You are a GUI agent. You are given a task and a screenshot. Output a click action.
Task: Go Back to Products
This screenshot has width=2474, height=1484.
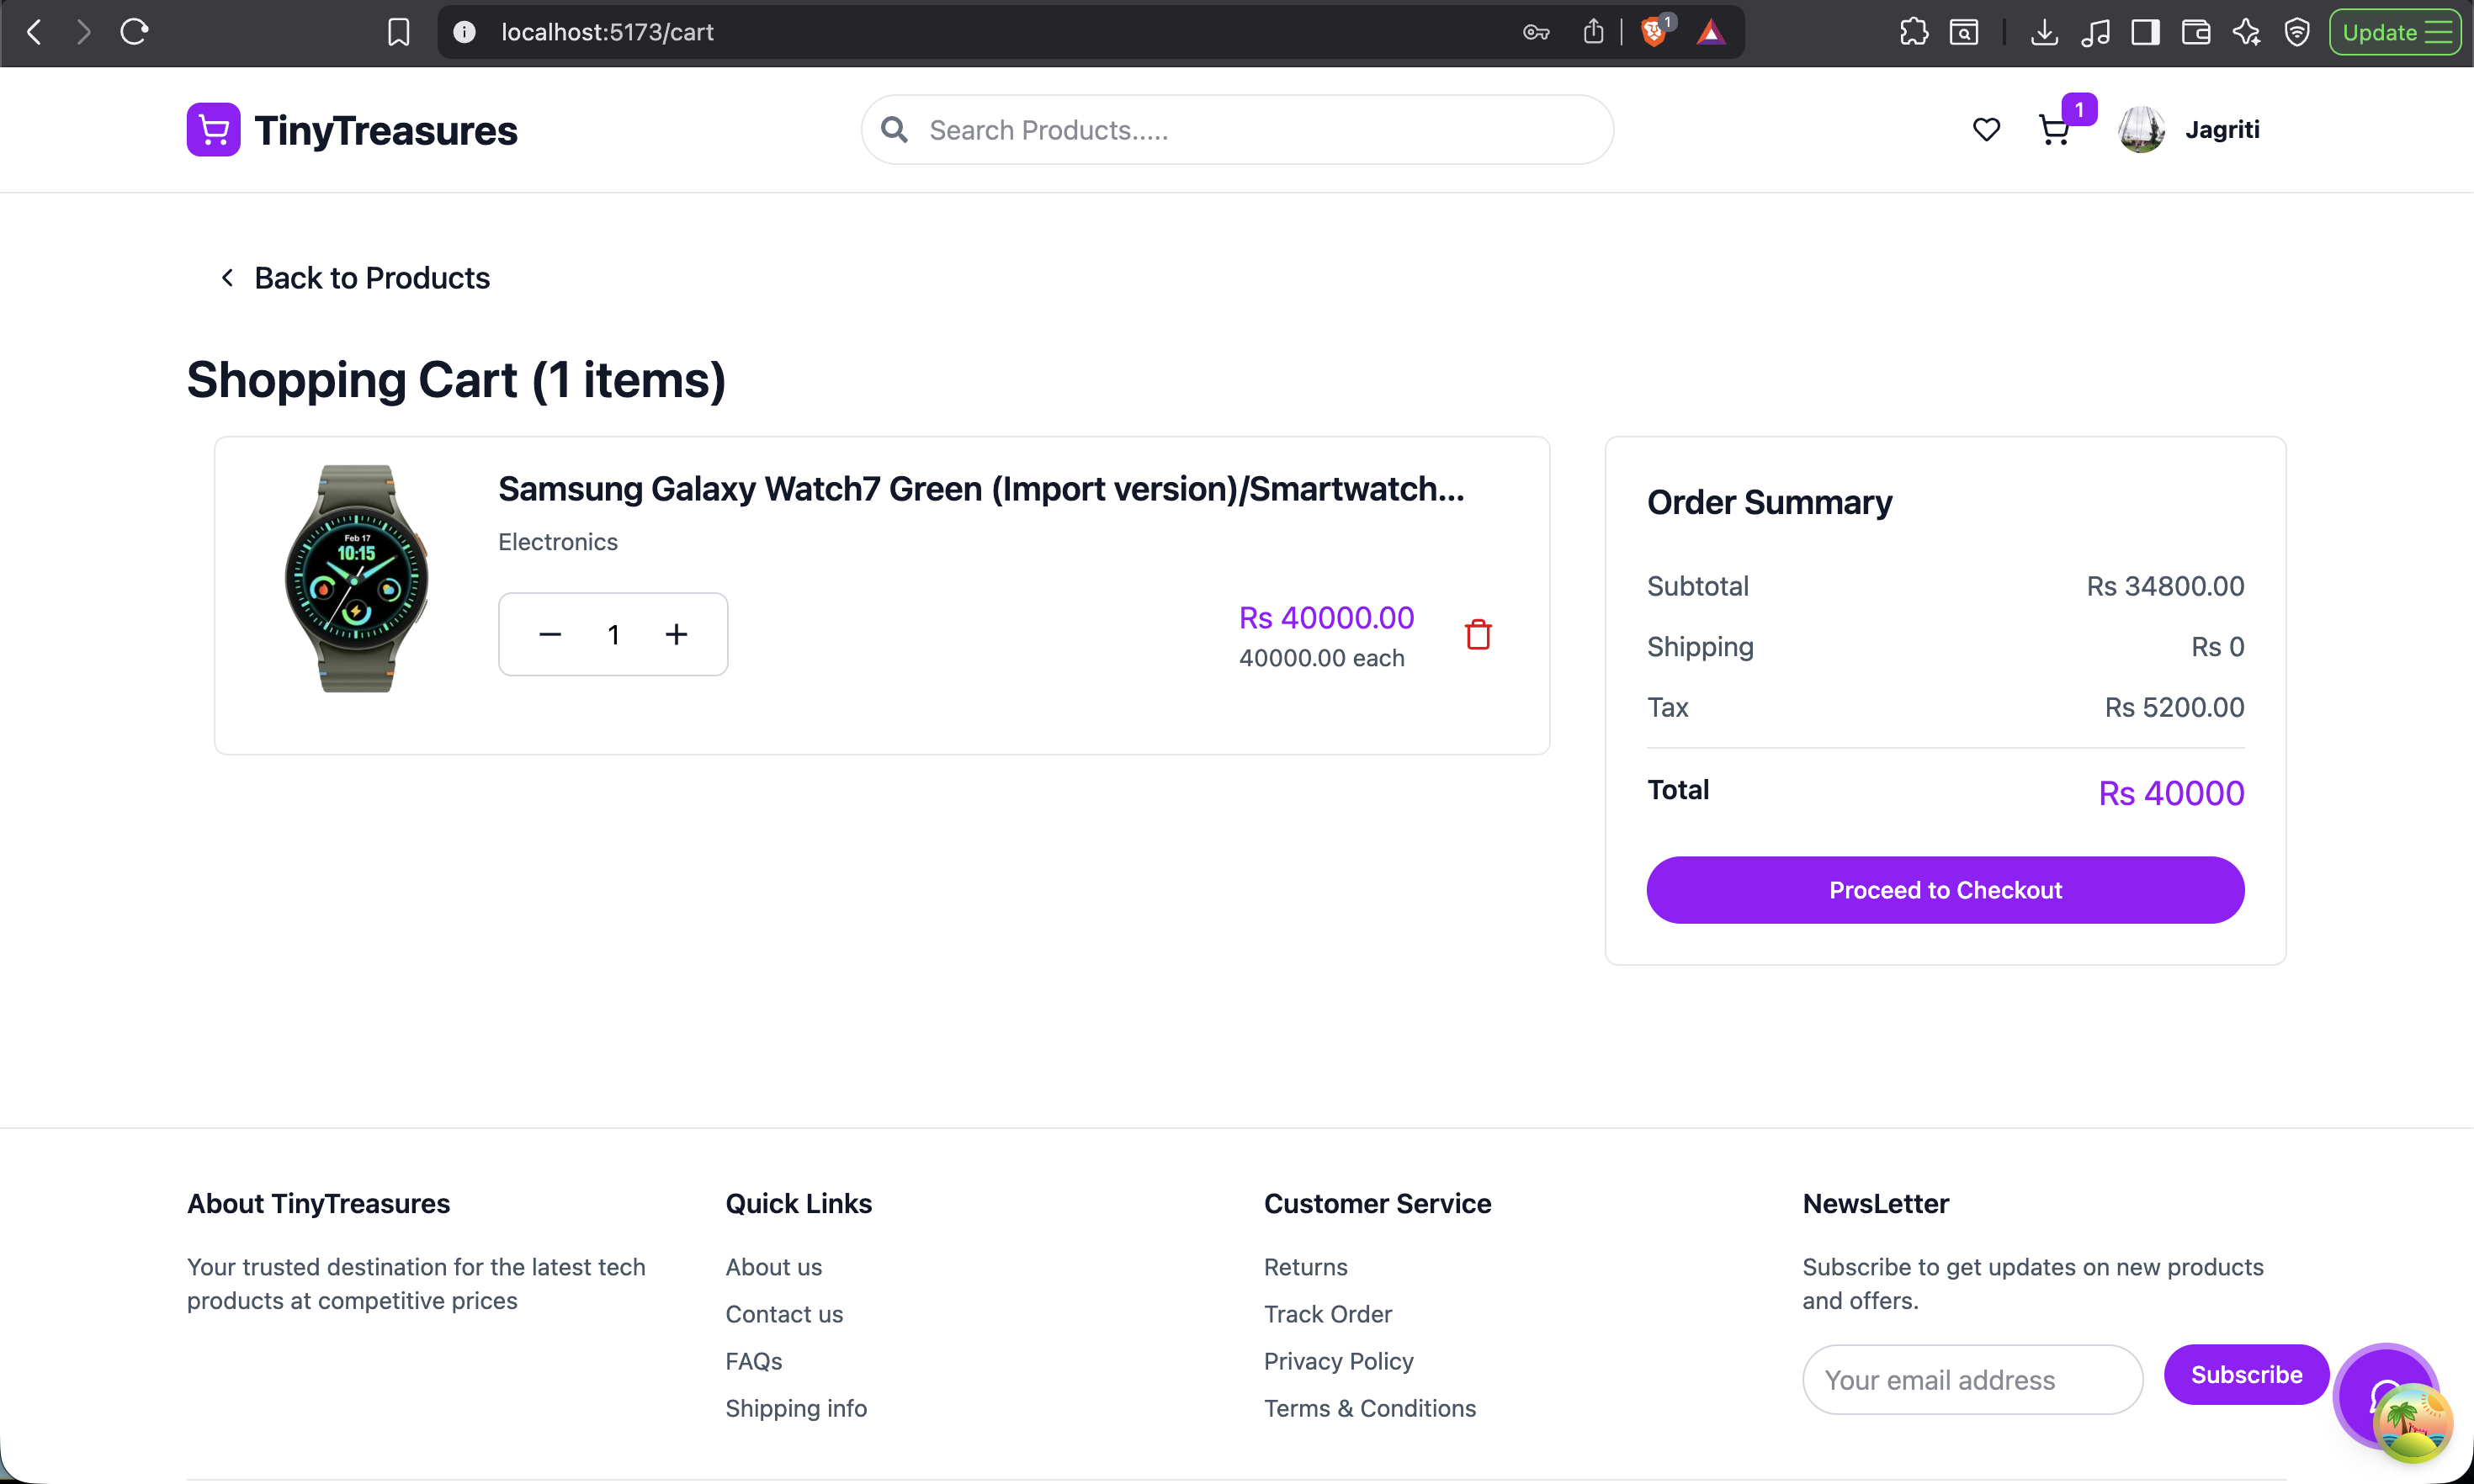click(355, 278)
